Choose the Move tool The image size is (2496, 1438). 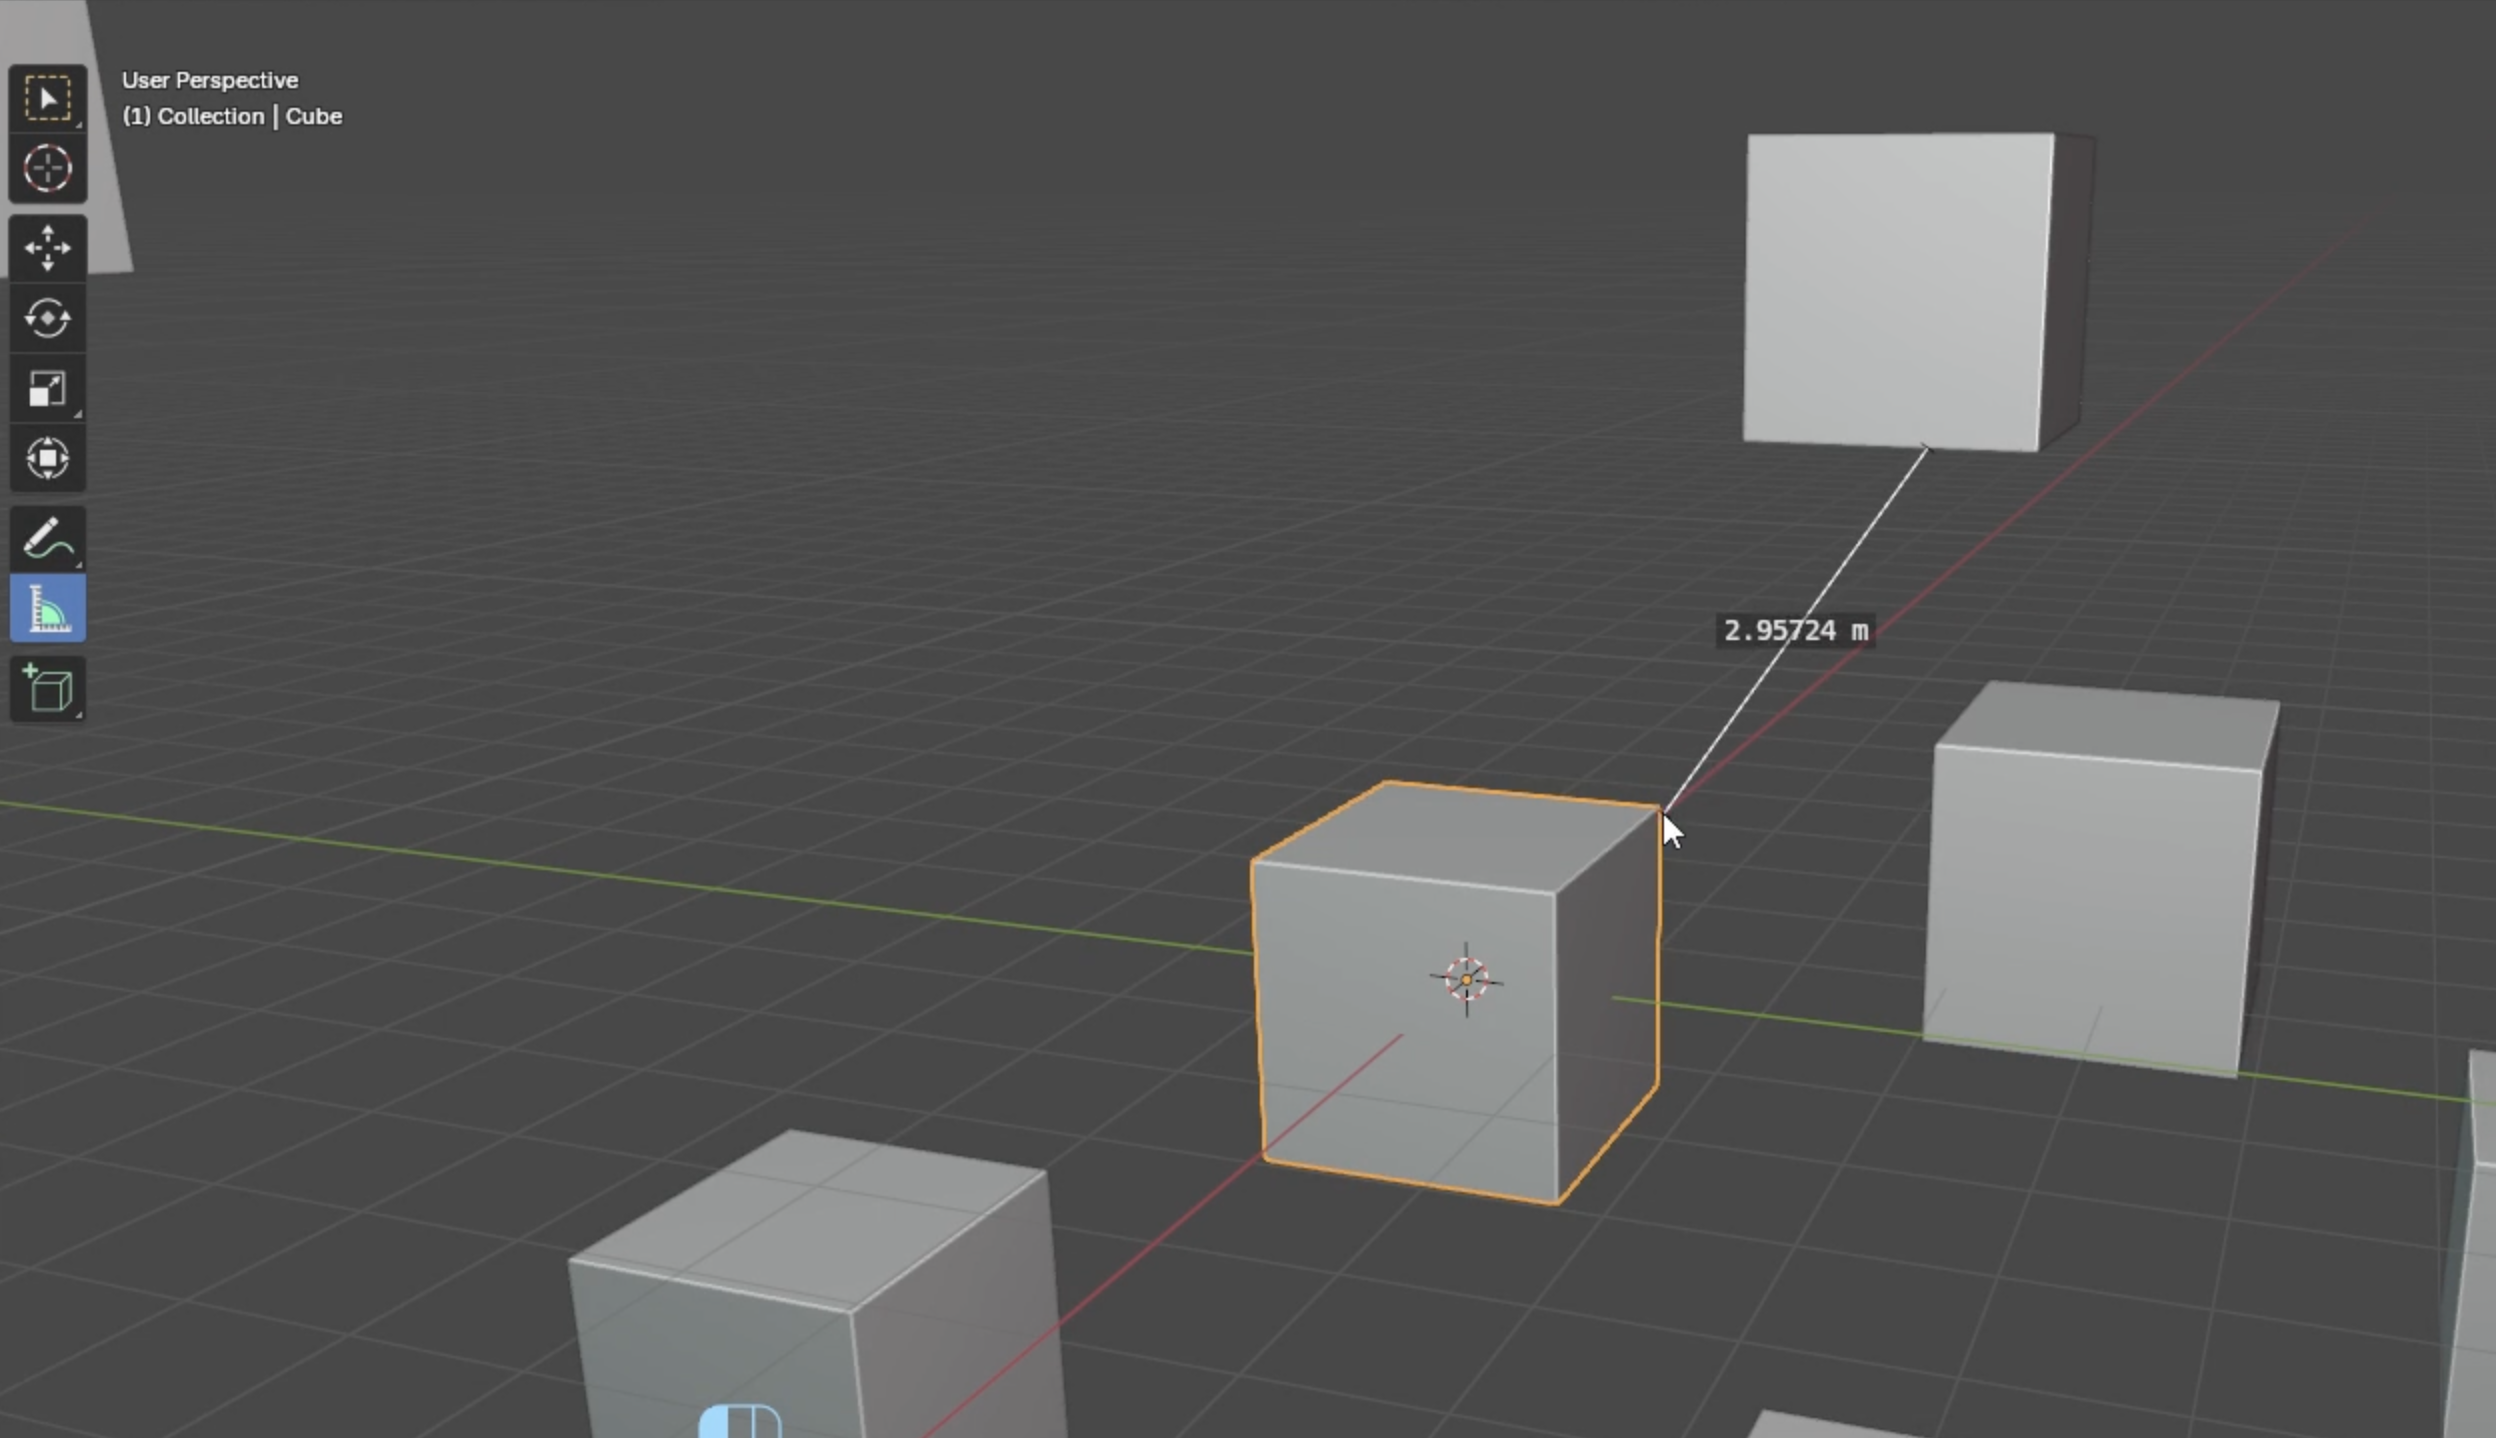click(x=47, y=248)
